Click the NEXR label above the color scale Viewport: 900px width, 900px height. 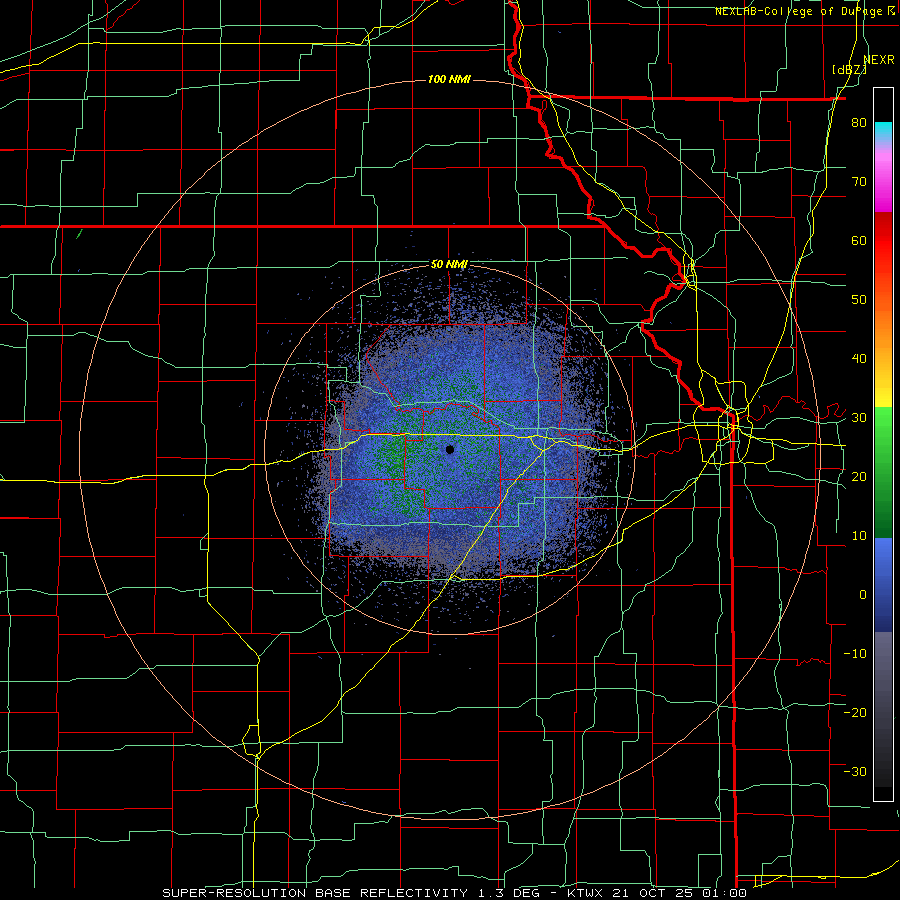(879, 60)
